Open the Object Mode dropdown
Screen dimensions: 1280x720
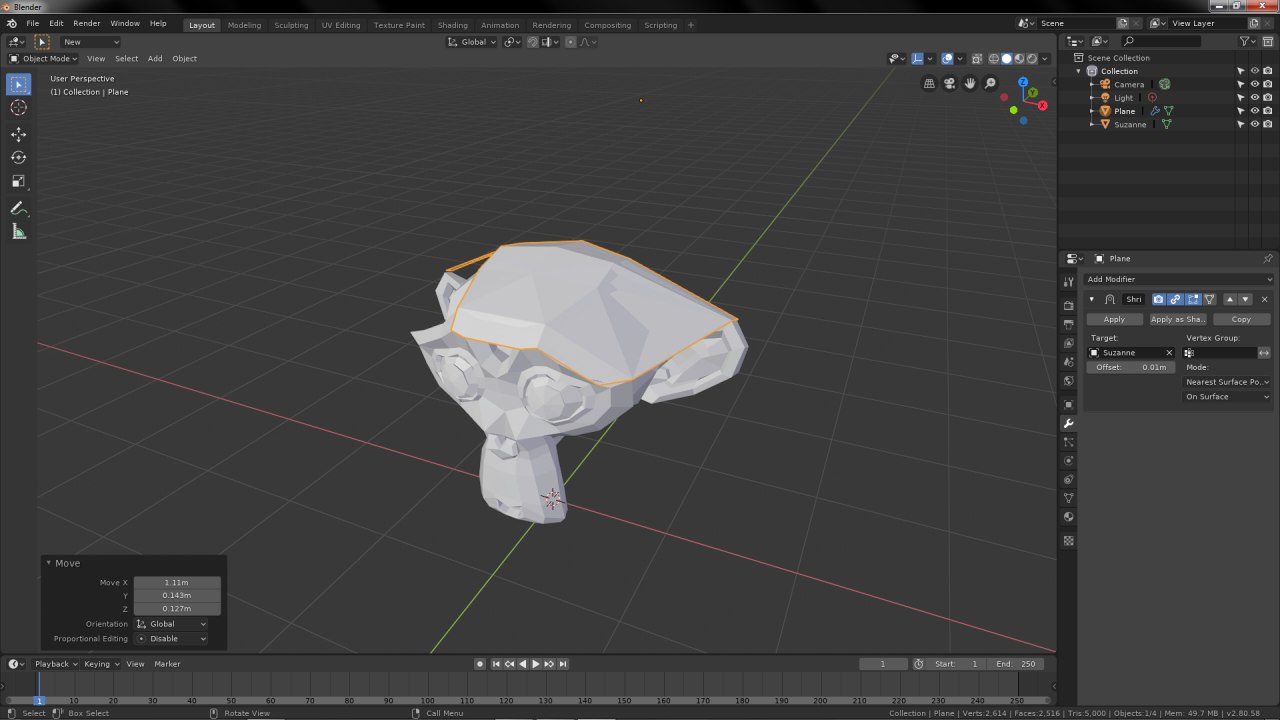43,58
